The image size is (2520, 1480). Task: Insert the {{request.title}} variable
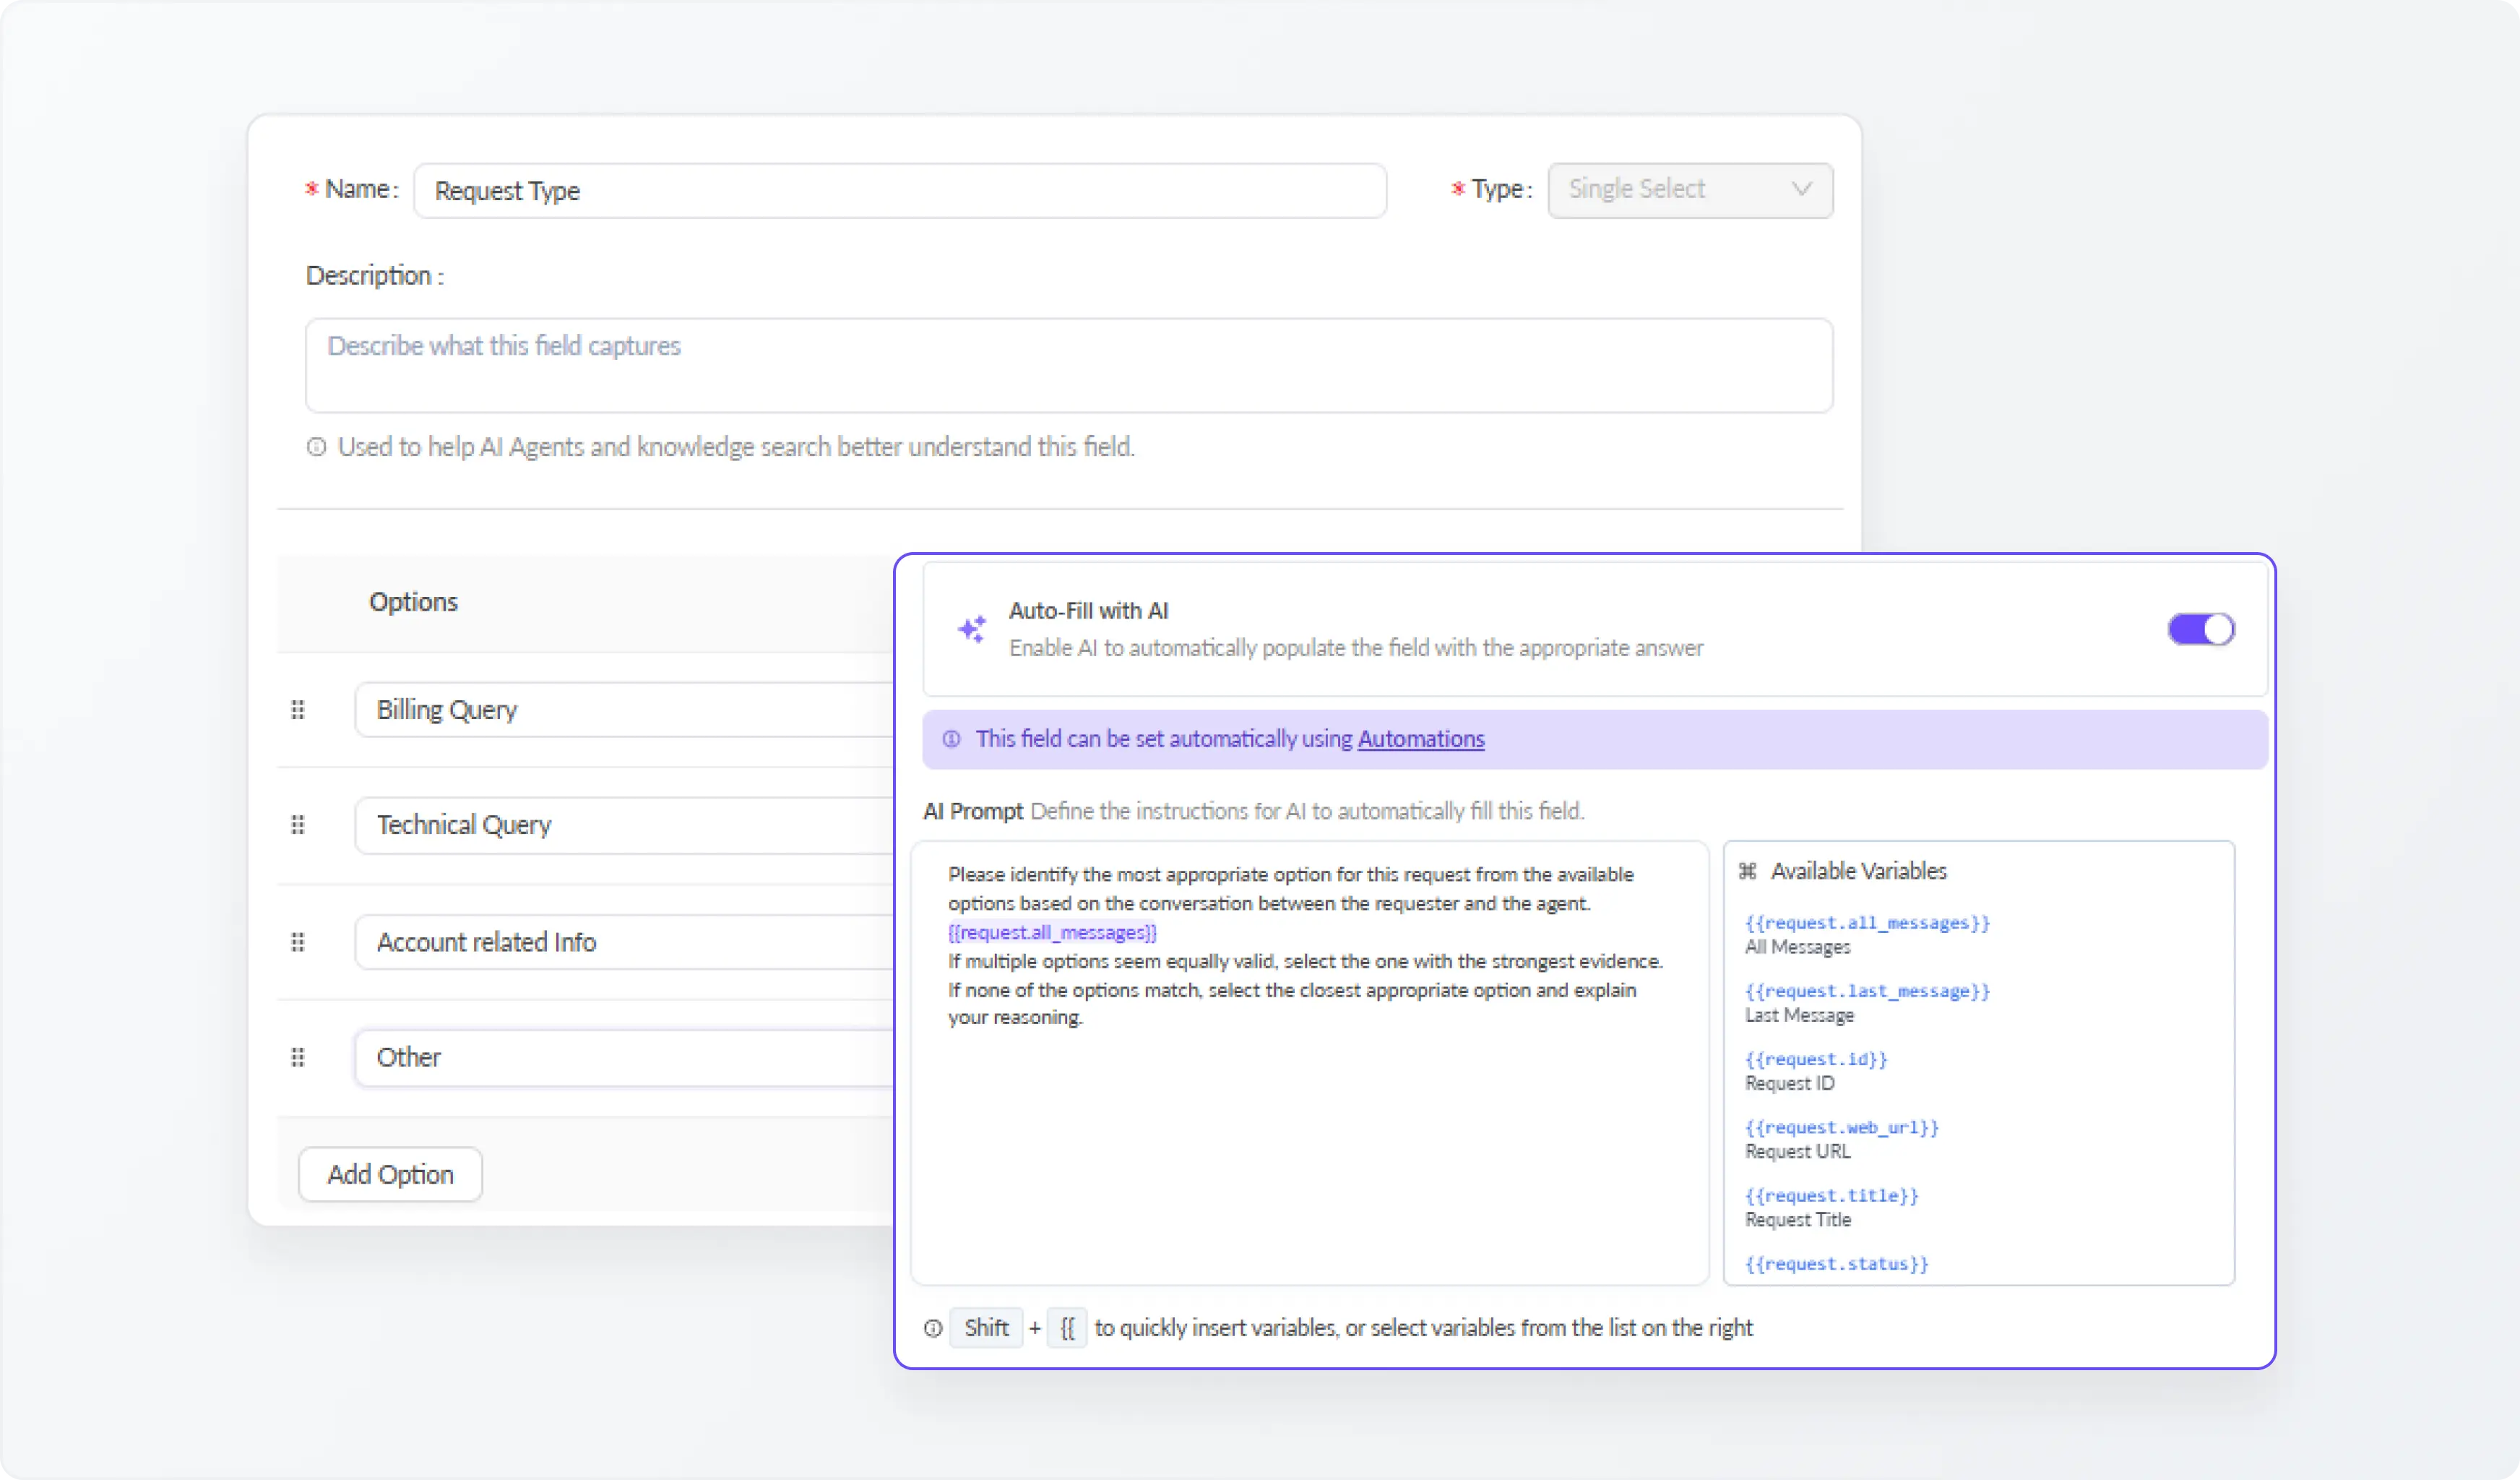[x=1832, y=1195]
